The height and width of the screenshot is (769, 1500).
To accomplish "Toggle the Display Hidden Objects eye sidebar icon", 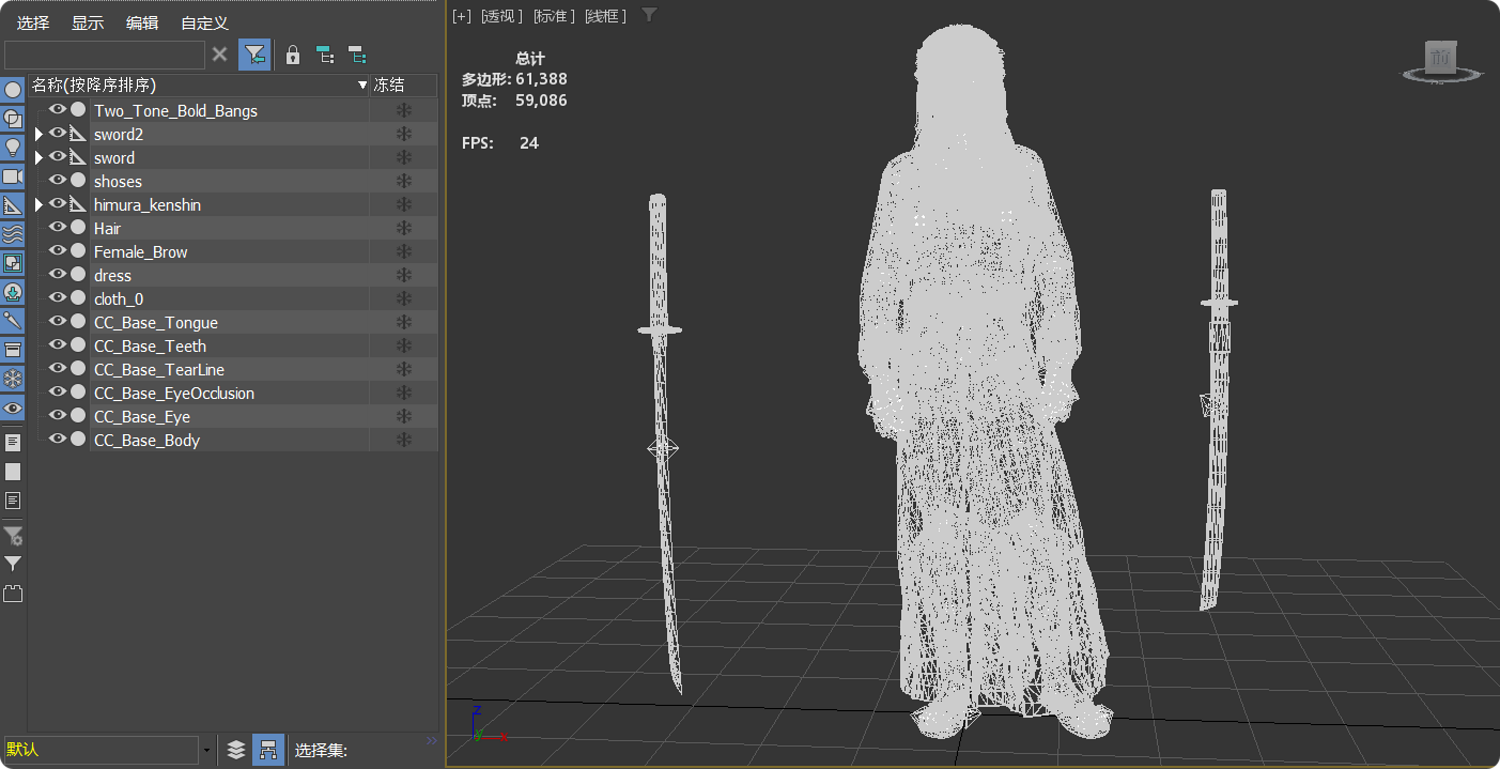I will (x=12, y=408).
